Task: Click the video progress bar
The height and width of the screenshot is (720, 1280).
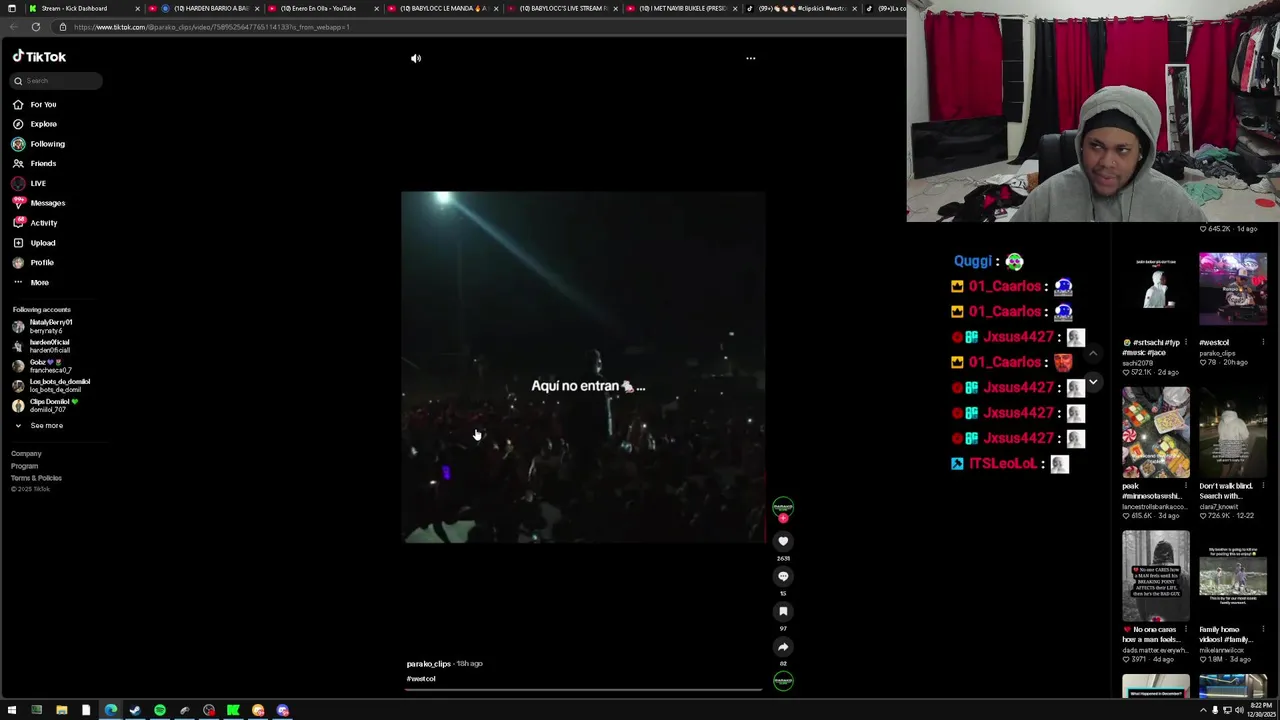Action: click(584, 689)
